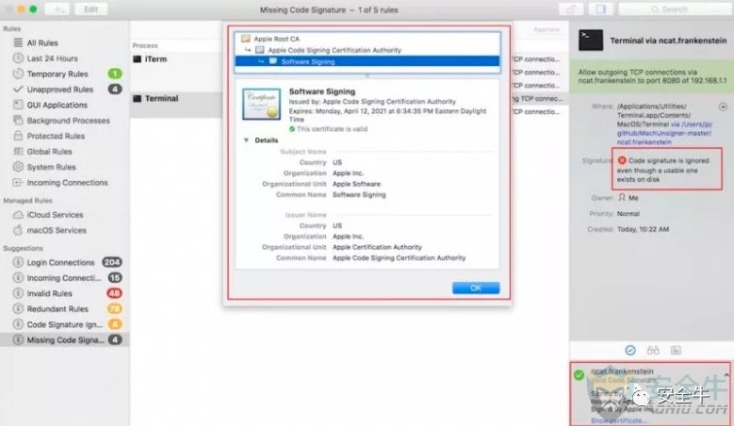The image size is (734, 426).
Task: Click the large certificate thumbnail image
Action: [x=262, y=104]
